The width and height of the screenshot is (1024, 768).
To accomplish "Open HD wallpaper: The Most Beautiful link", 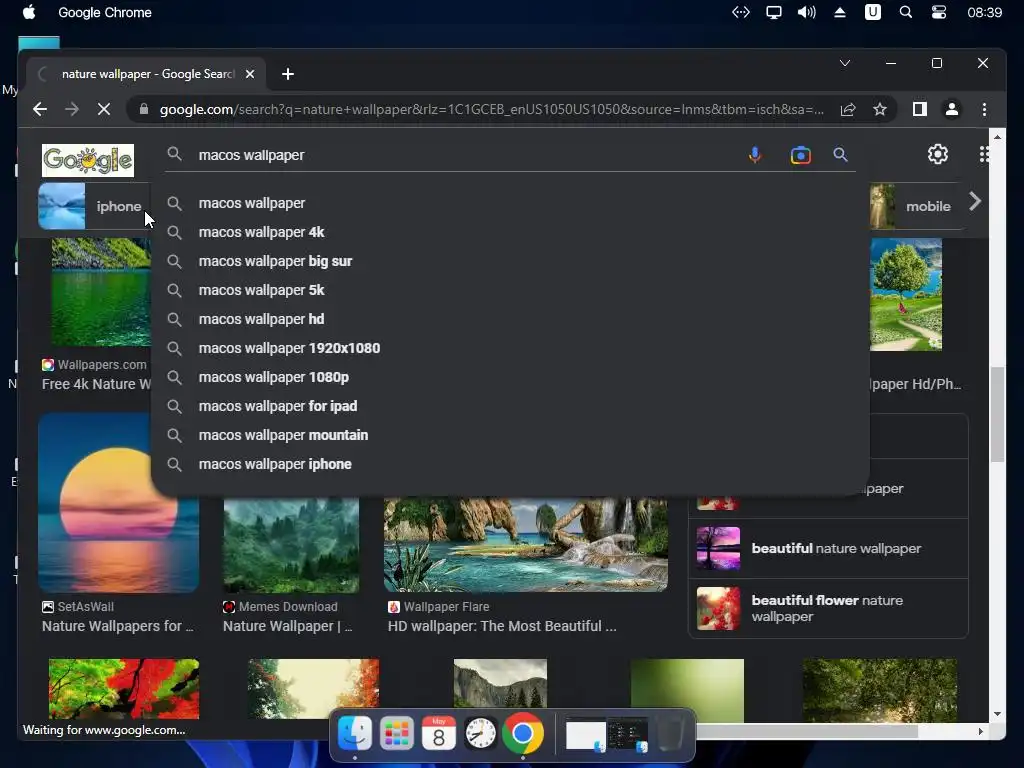I will coord(502,626).
